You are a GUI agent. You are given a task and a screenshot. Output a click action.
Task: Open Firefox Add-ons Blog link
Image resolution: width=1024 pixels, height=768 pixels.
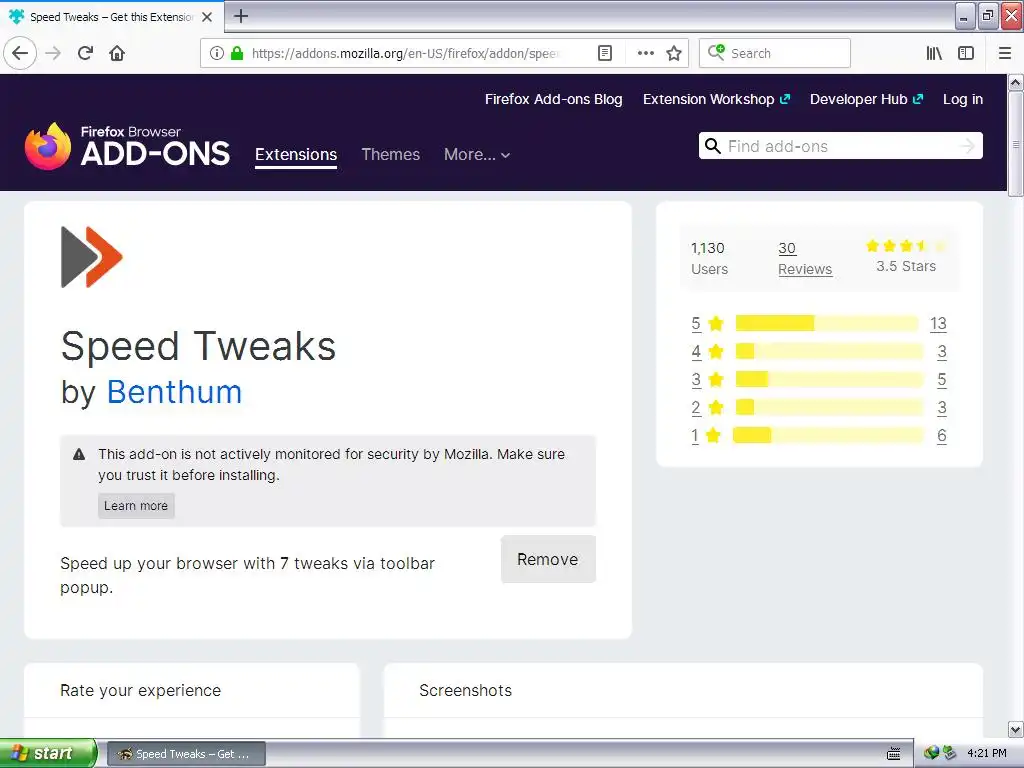click(553, 99)
